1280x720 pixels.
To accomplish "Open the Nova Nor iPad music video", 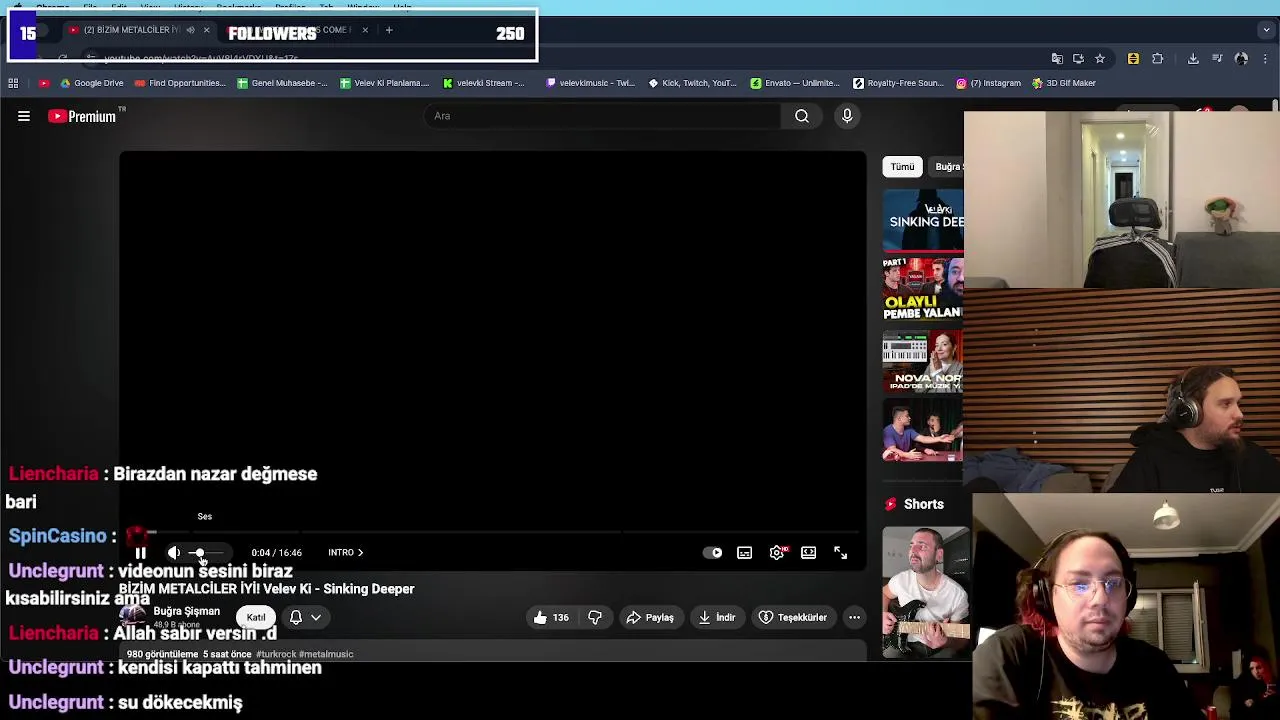I will pyautogui.click(x=923, y=361).
